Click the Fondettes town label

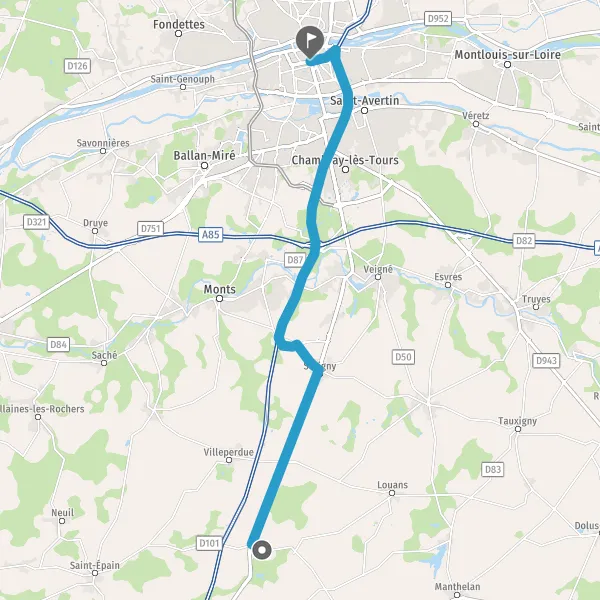pos(179,24)
